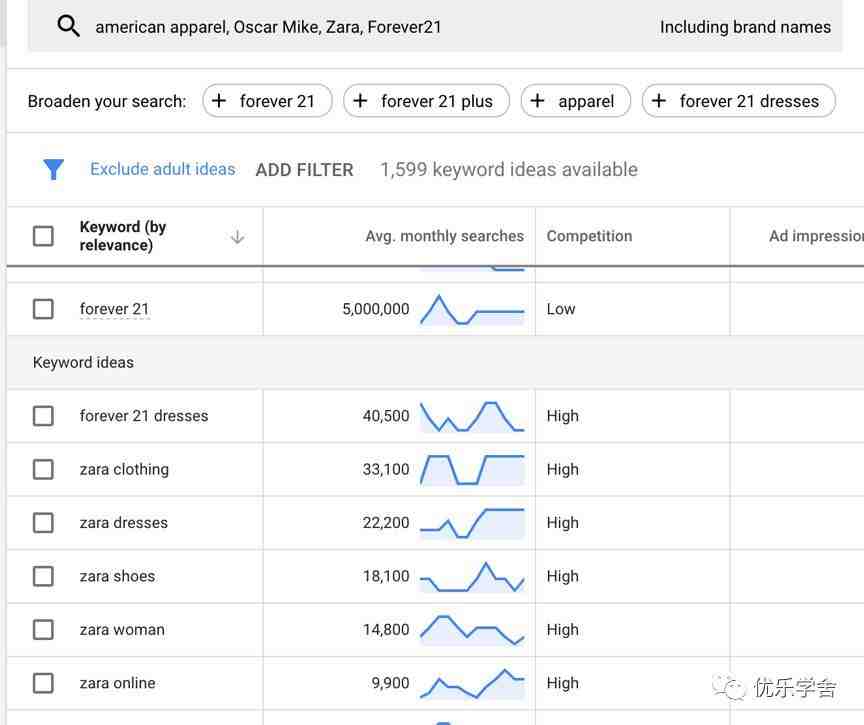Click the blue filter funnel icon

[x=53, y=169]
